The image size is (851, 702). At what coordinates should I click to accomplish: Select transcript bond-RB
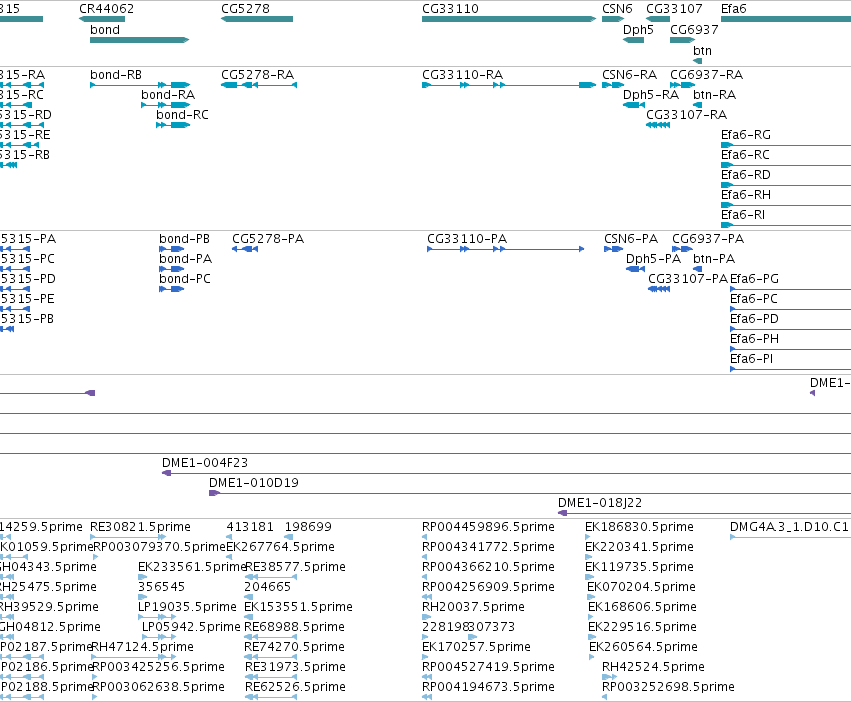click(140, 85)
